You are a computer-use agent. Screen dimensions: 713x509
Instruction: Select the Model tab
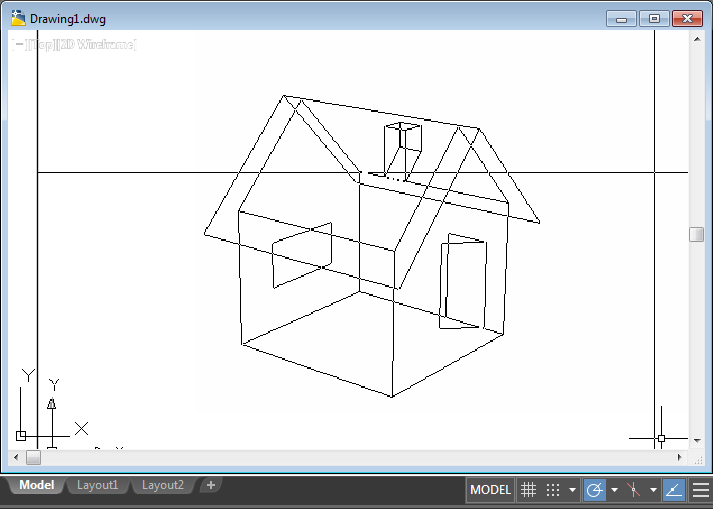tap(37, 485)
